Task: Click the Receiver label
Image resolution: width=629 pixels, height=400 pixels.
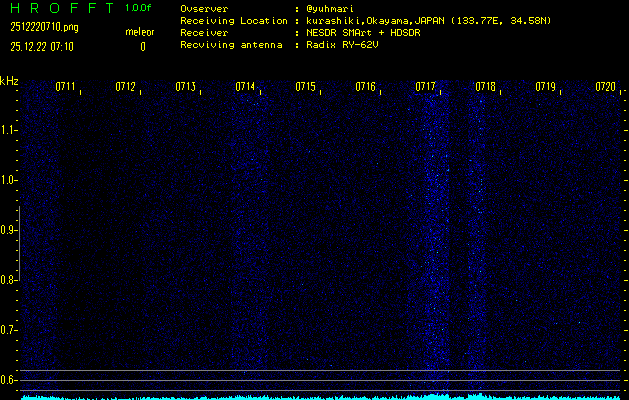Action: 204,33
